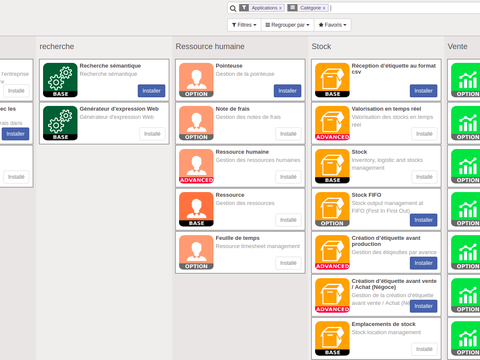Install the Pointeuse module
The image size is (480, 360).
click(287, 91)
